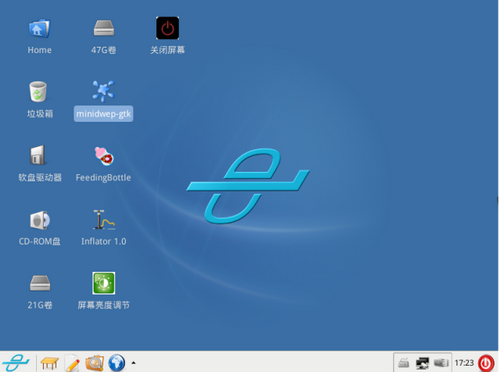Select the 屏幕亮度调节 label text

104,305
